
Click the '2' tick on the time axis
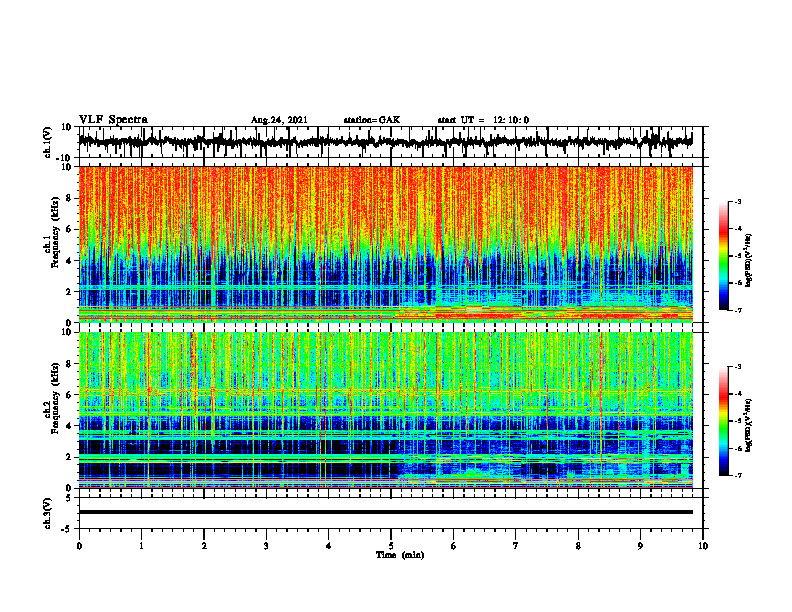click(204, 546)
